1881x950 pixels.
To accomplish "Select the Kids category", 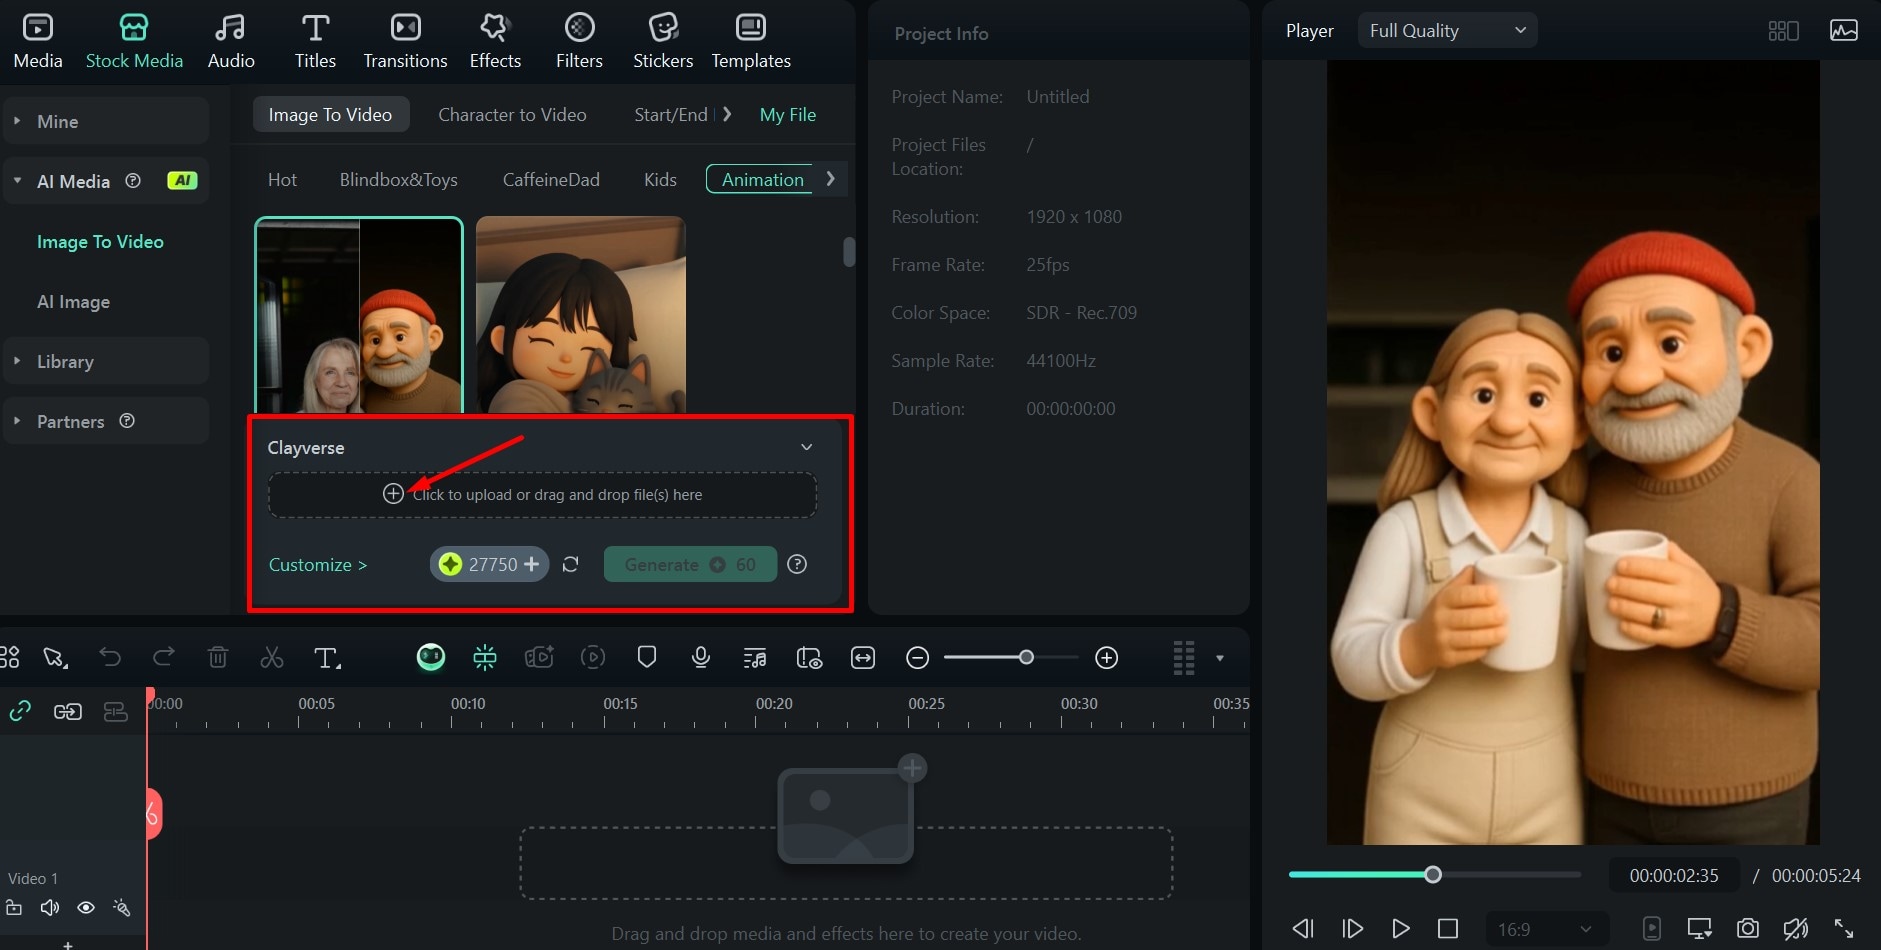I will [660, 180].
